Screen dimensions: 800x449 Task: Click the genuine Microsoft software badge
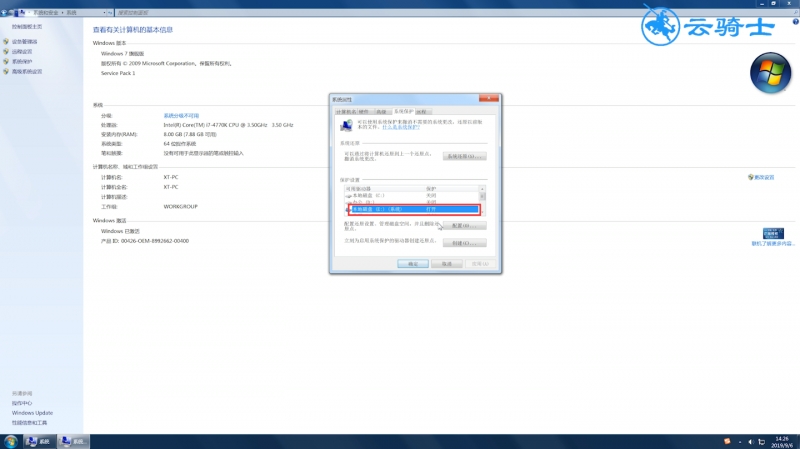click(x=773, y=233)
